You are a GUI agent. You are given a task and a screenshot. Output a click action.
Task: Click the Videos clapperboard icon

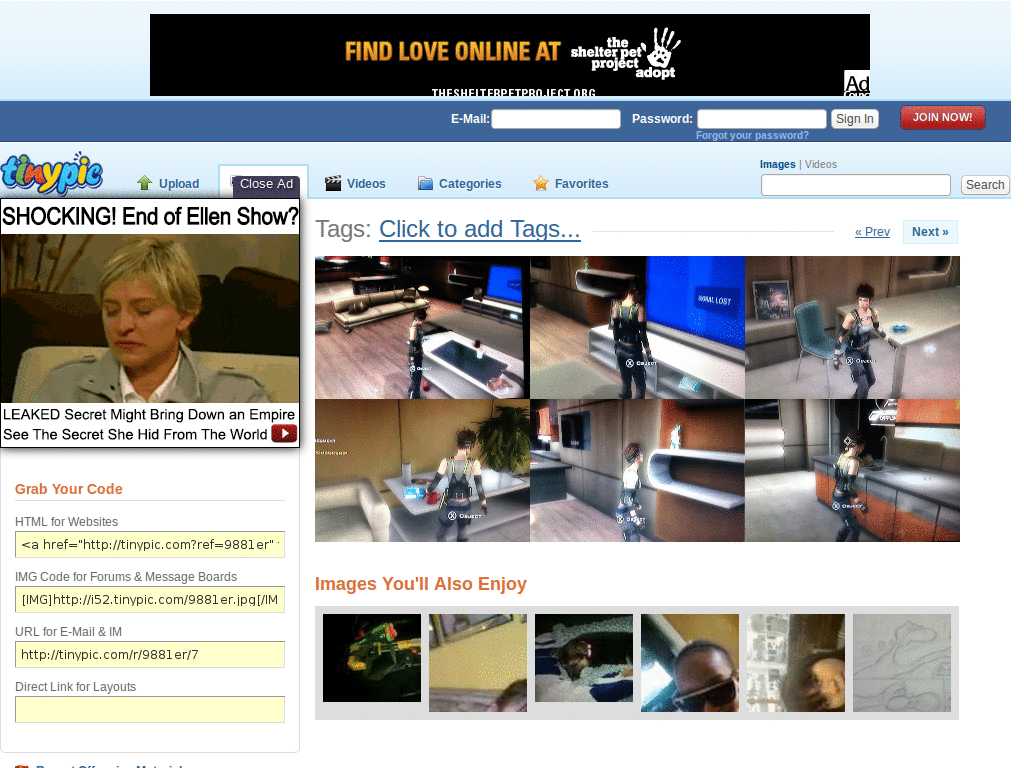click(333, 184)
